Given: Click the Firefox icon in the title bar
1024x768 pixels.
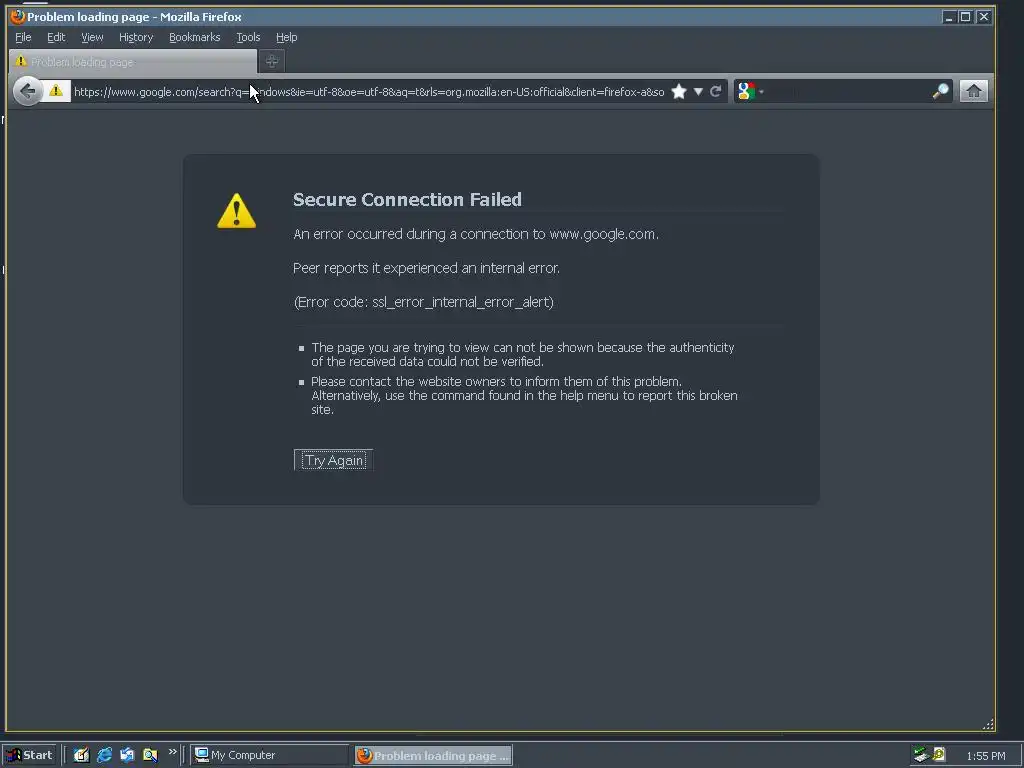Looking at the screenshot, I should click(x=18, y=16).
